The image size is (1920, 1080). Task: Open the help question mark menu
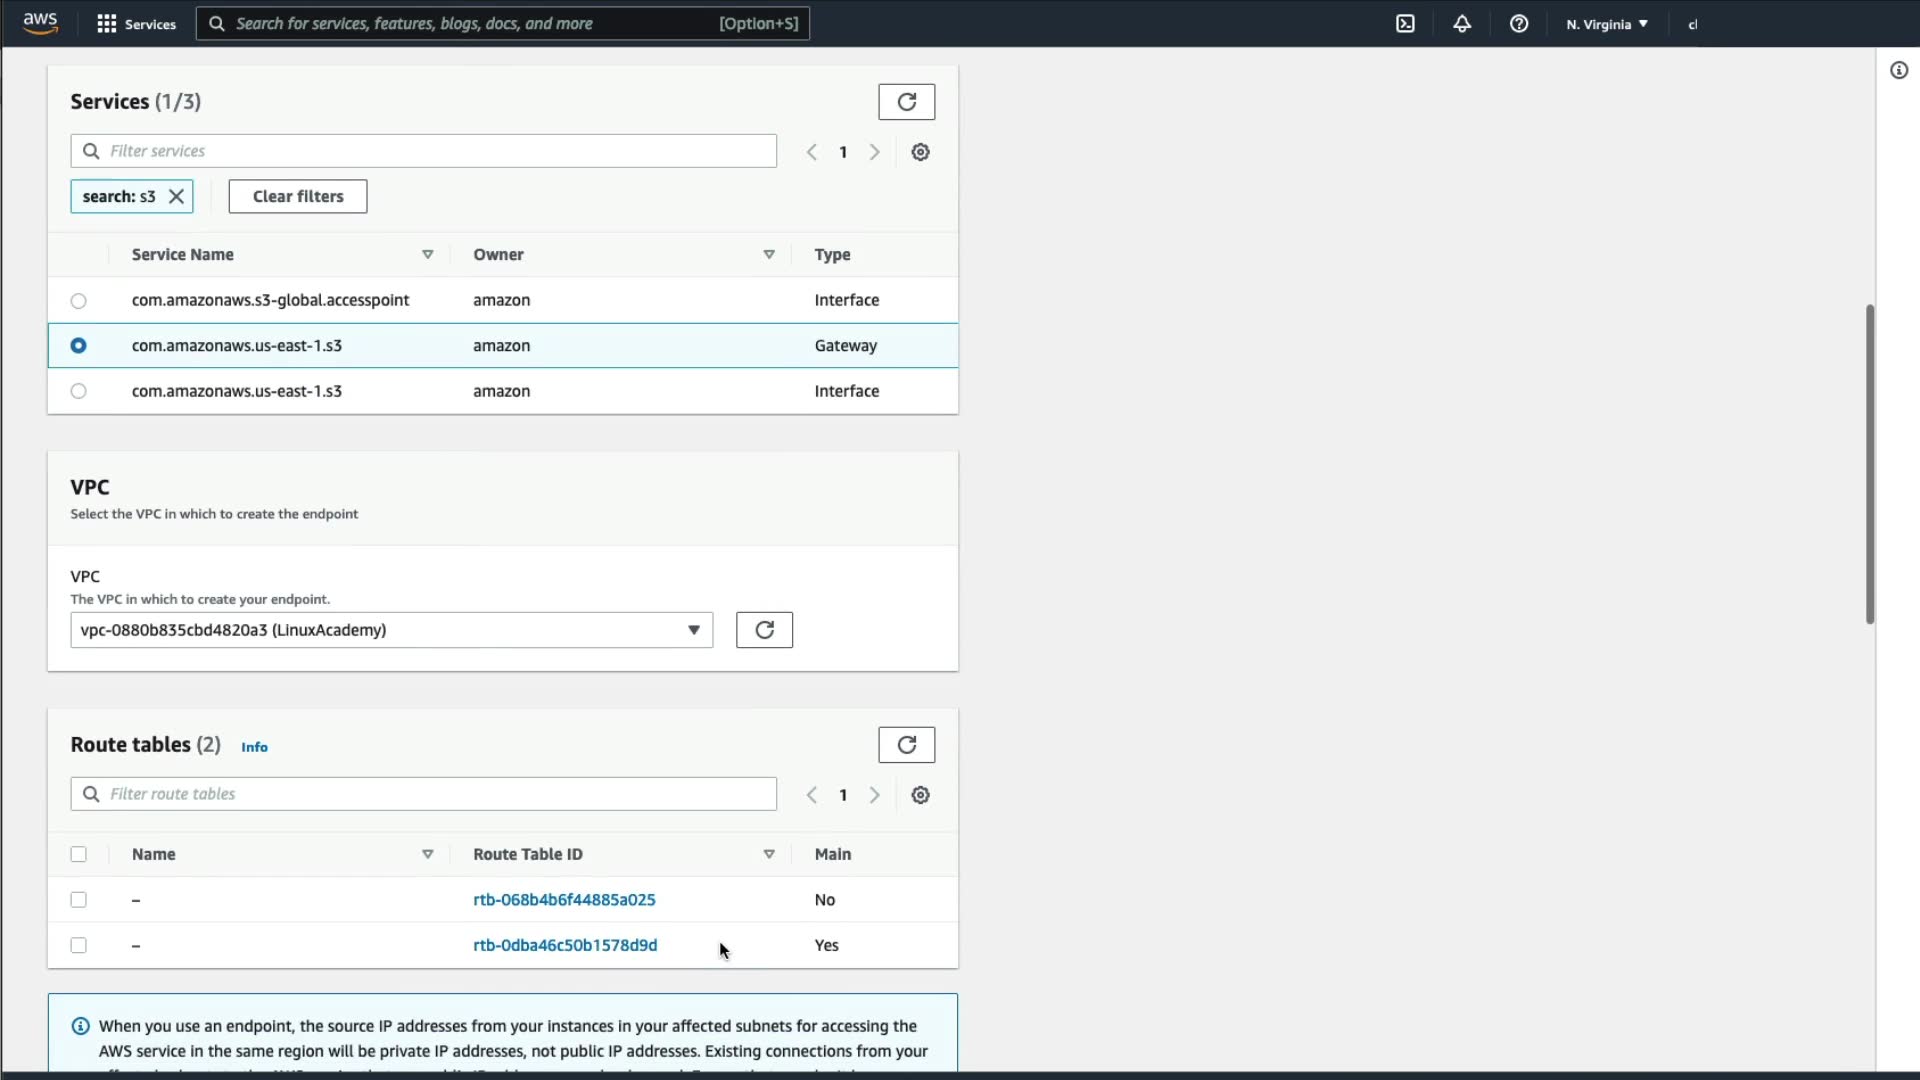(1518, 24)
